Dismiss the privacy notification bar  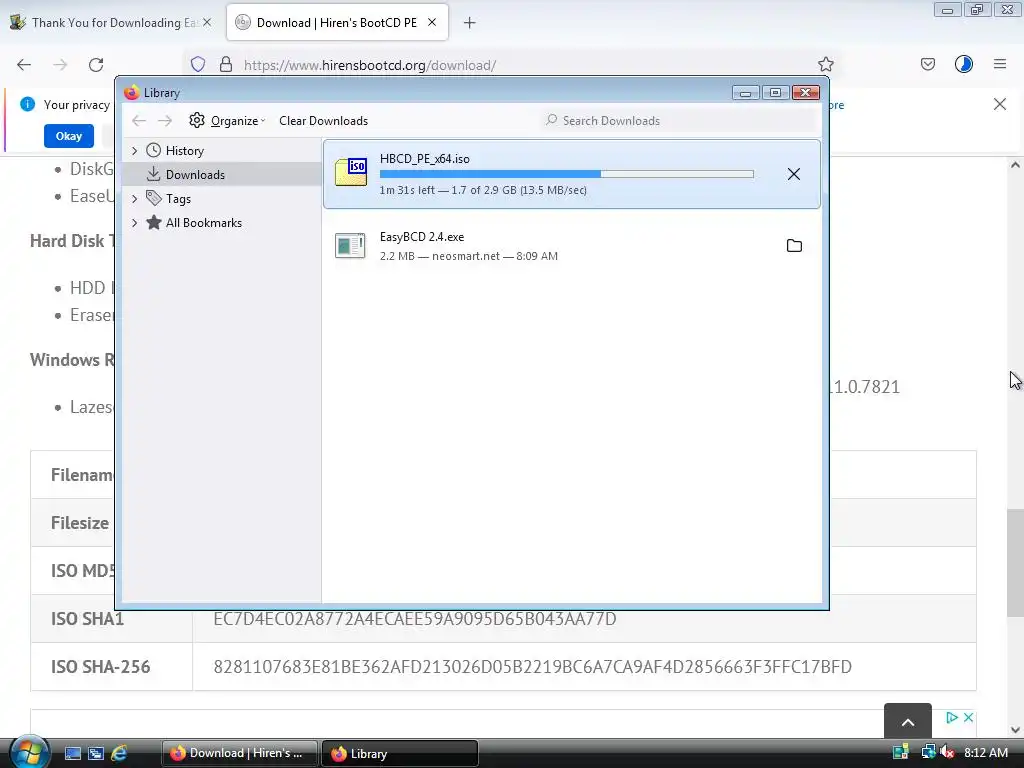[999, 104]
